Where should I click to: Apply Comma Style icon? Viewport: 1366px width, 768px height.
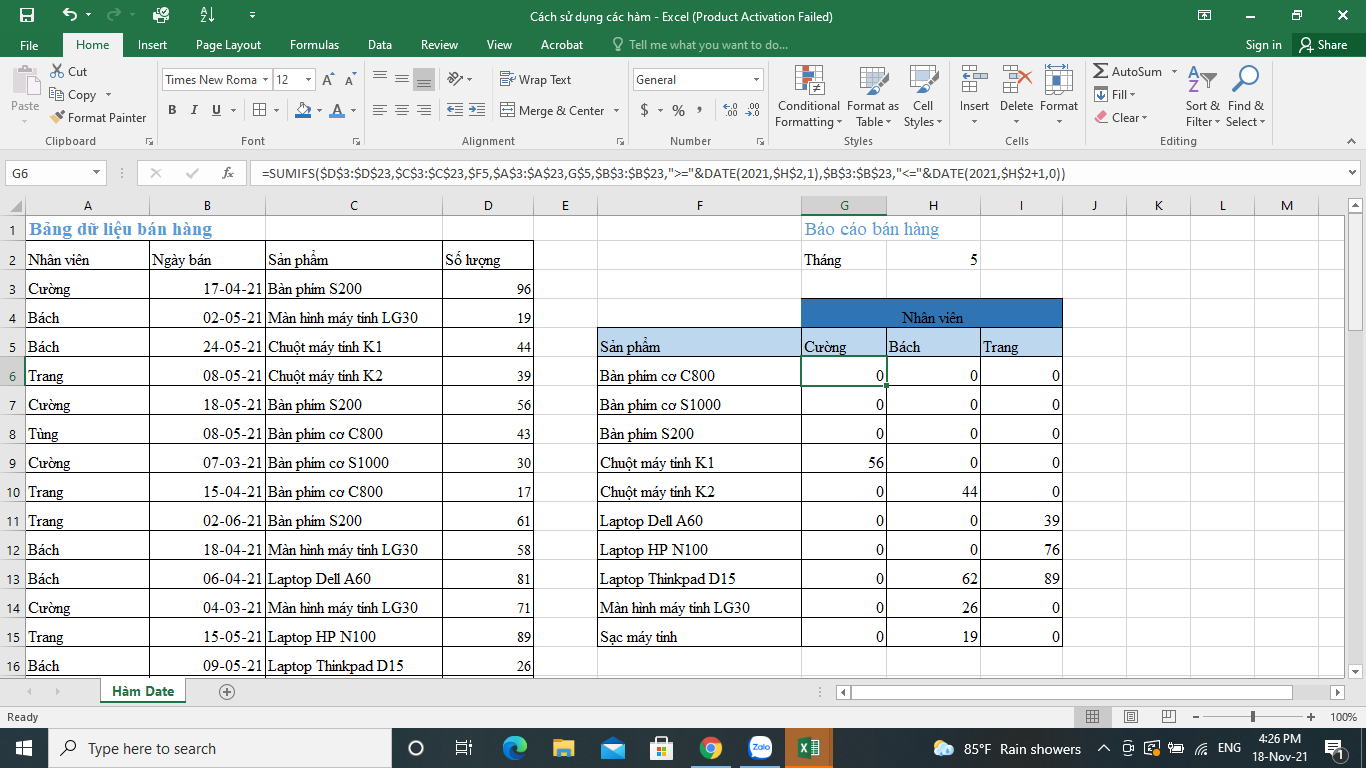click(701, 110)
